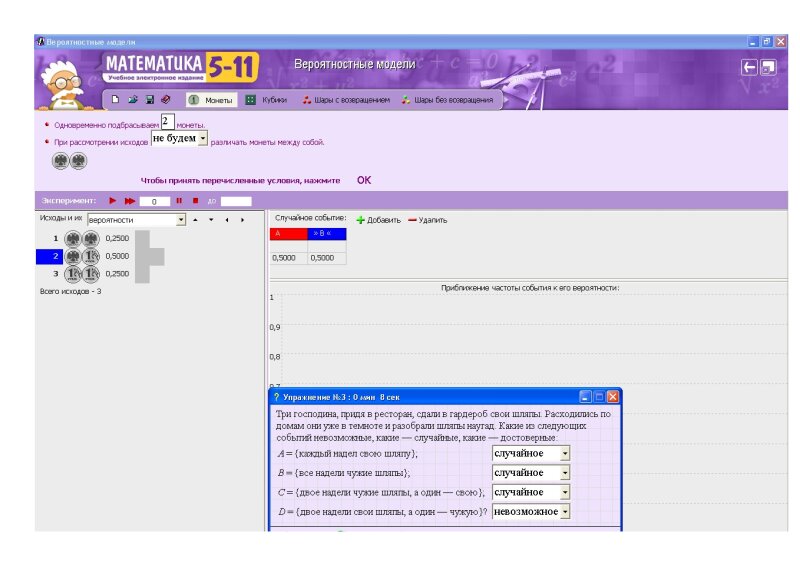Click the new document icon in toolbar
The image size is (800, 566).
coord(116,100)
